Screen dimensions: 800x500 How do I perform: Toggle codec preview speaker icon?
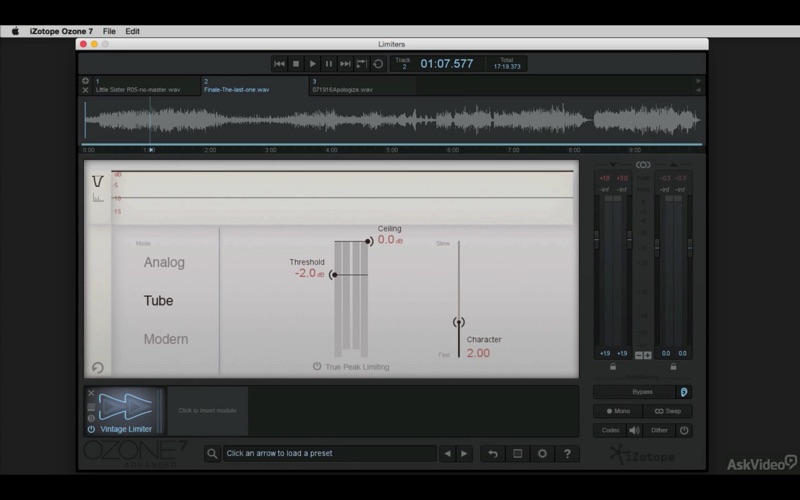click(634, 431)
